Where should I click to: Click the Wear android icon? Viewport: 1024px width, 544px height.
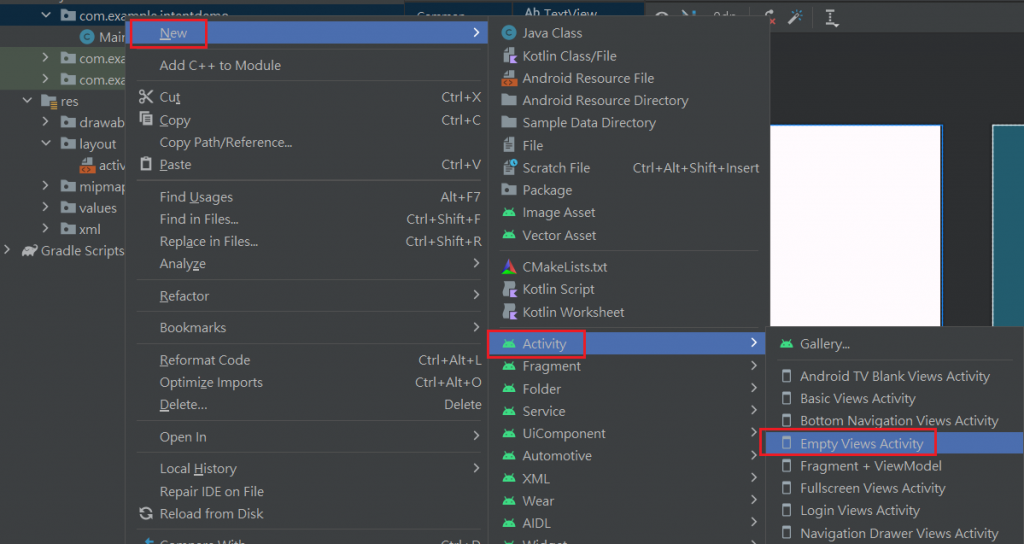(x=509, y=500)
